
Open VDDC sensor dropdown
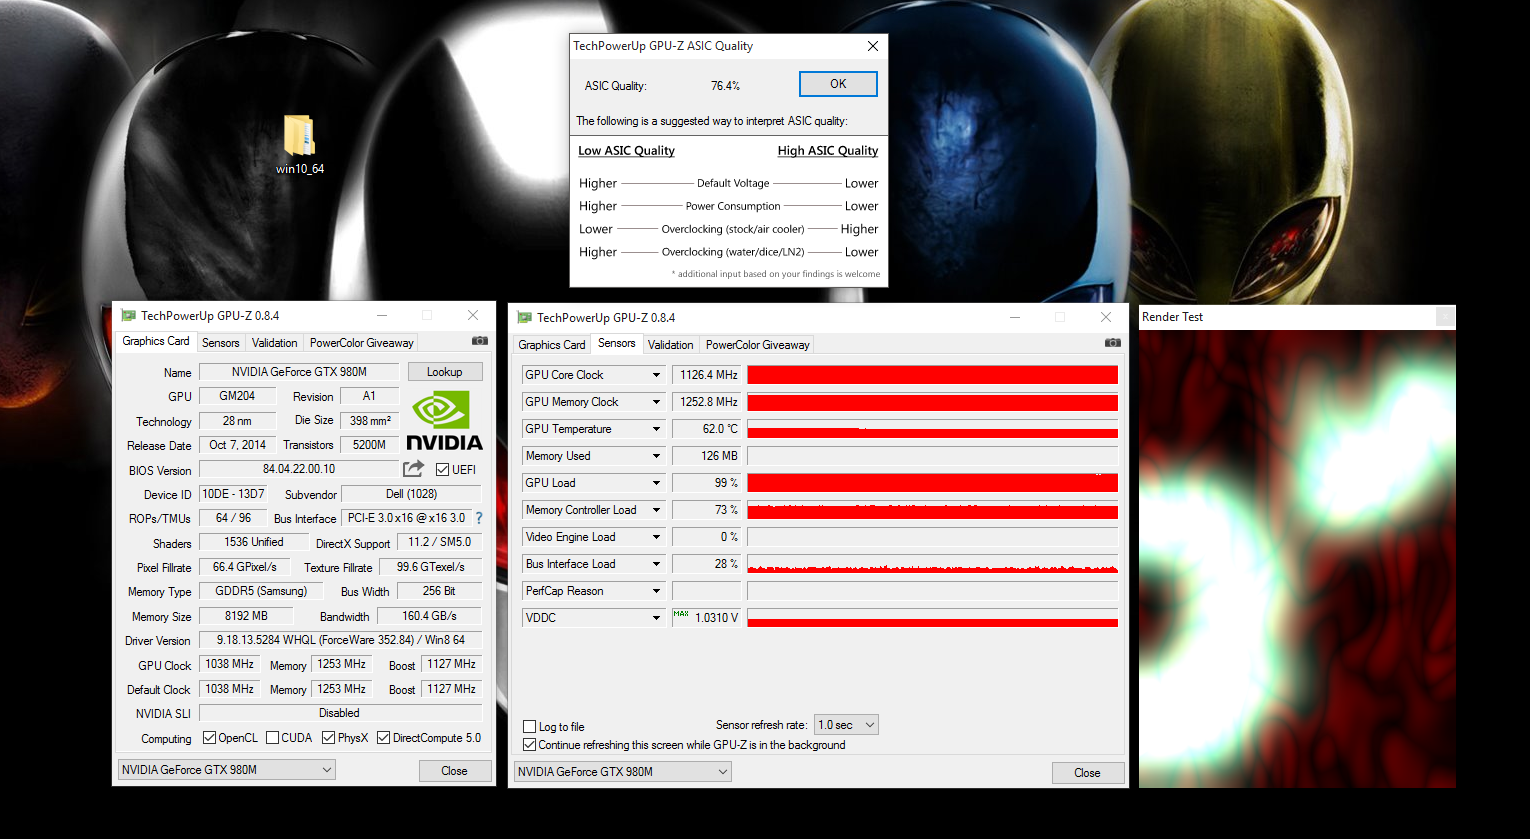[656, 618]
